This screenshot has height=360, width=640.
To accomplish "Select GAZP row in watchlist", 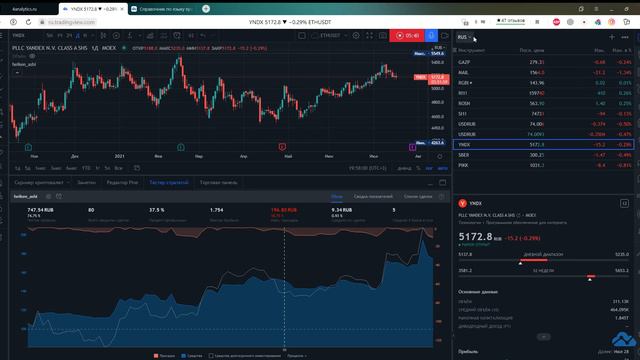I will pos(544,62).
